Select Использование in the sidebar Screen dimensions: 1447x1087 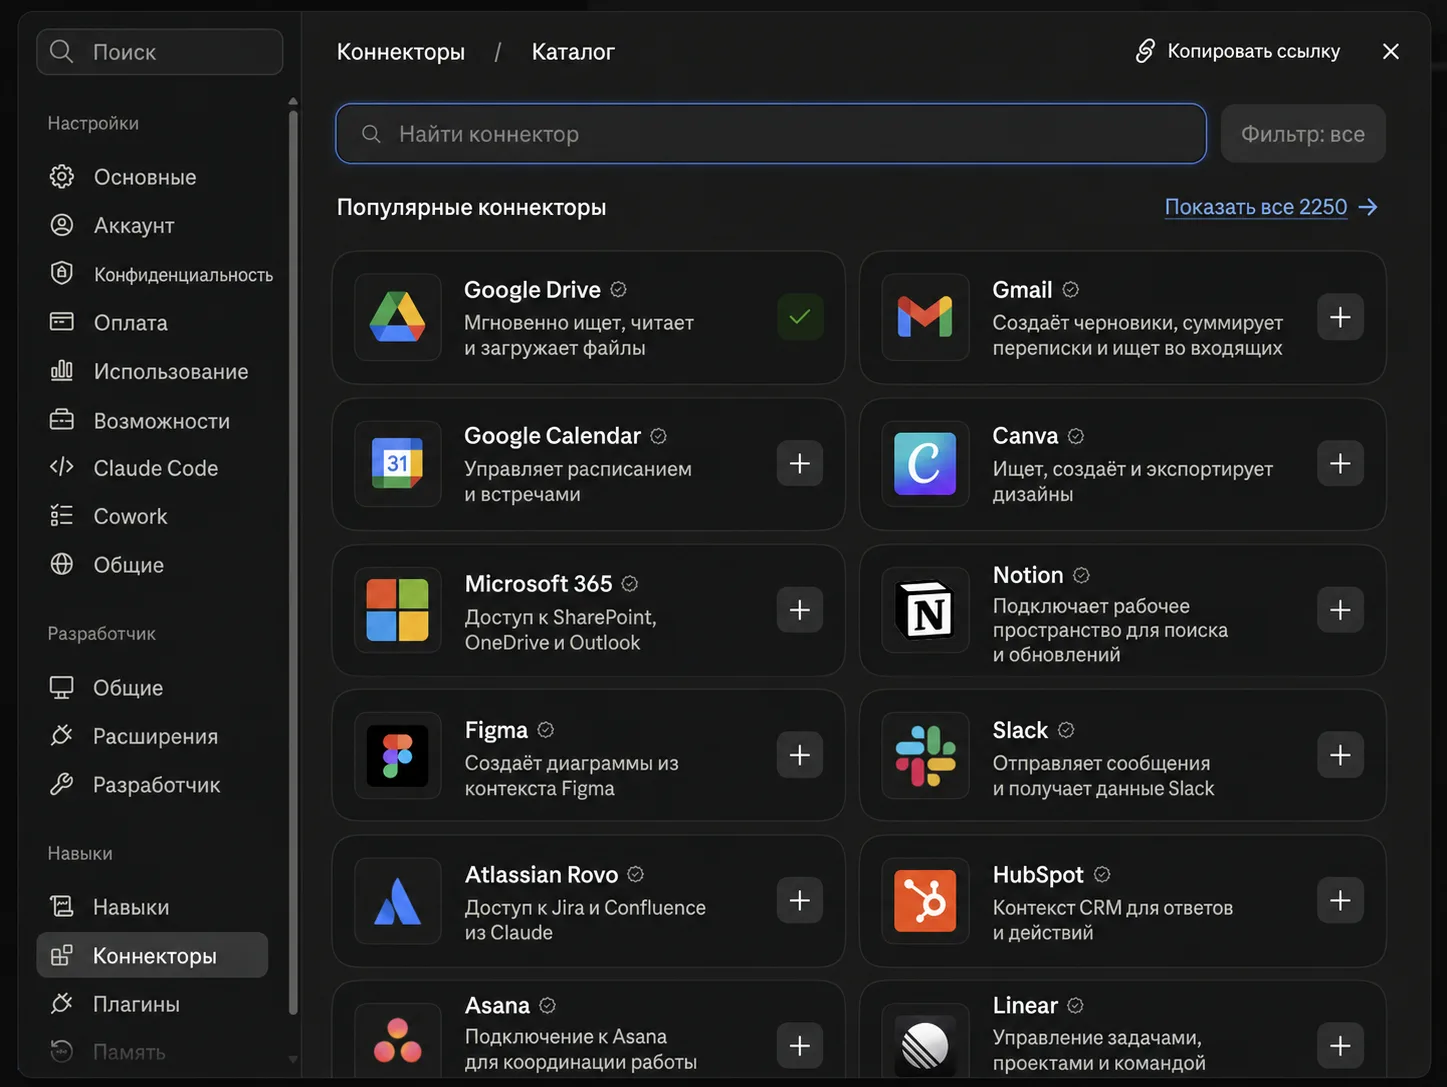152,372
